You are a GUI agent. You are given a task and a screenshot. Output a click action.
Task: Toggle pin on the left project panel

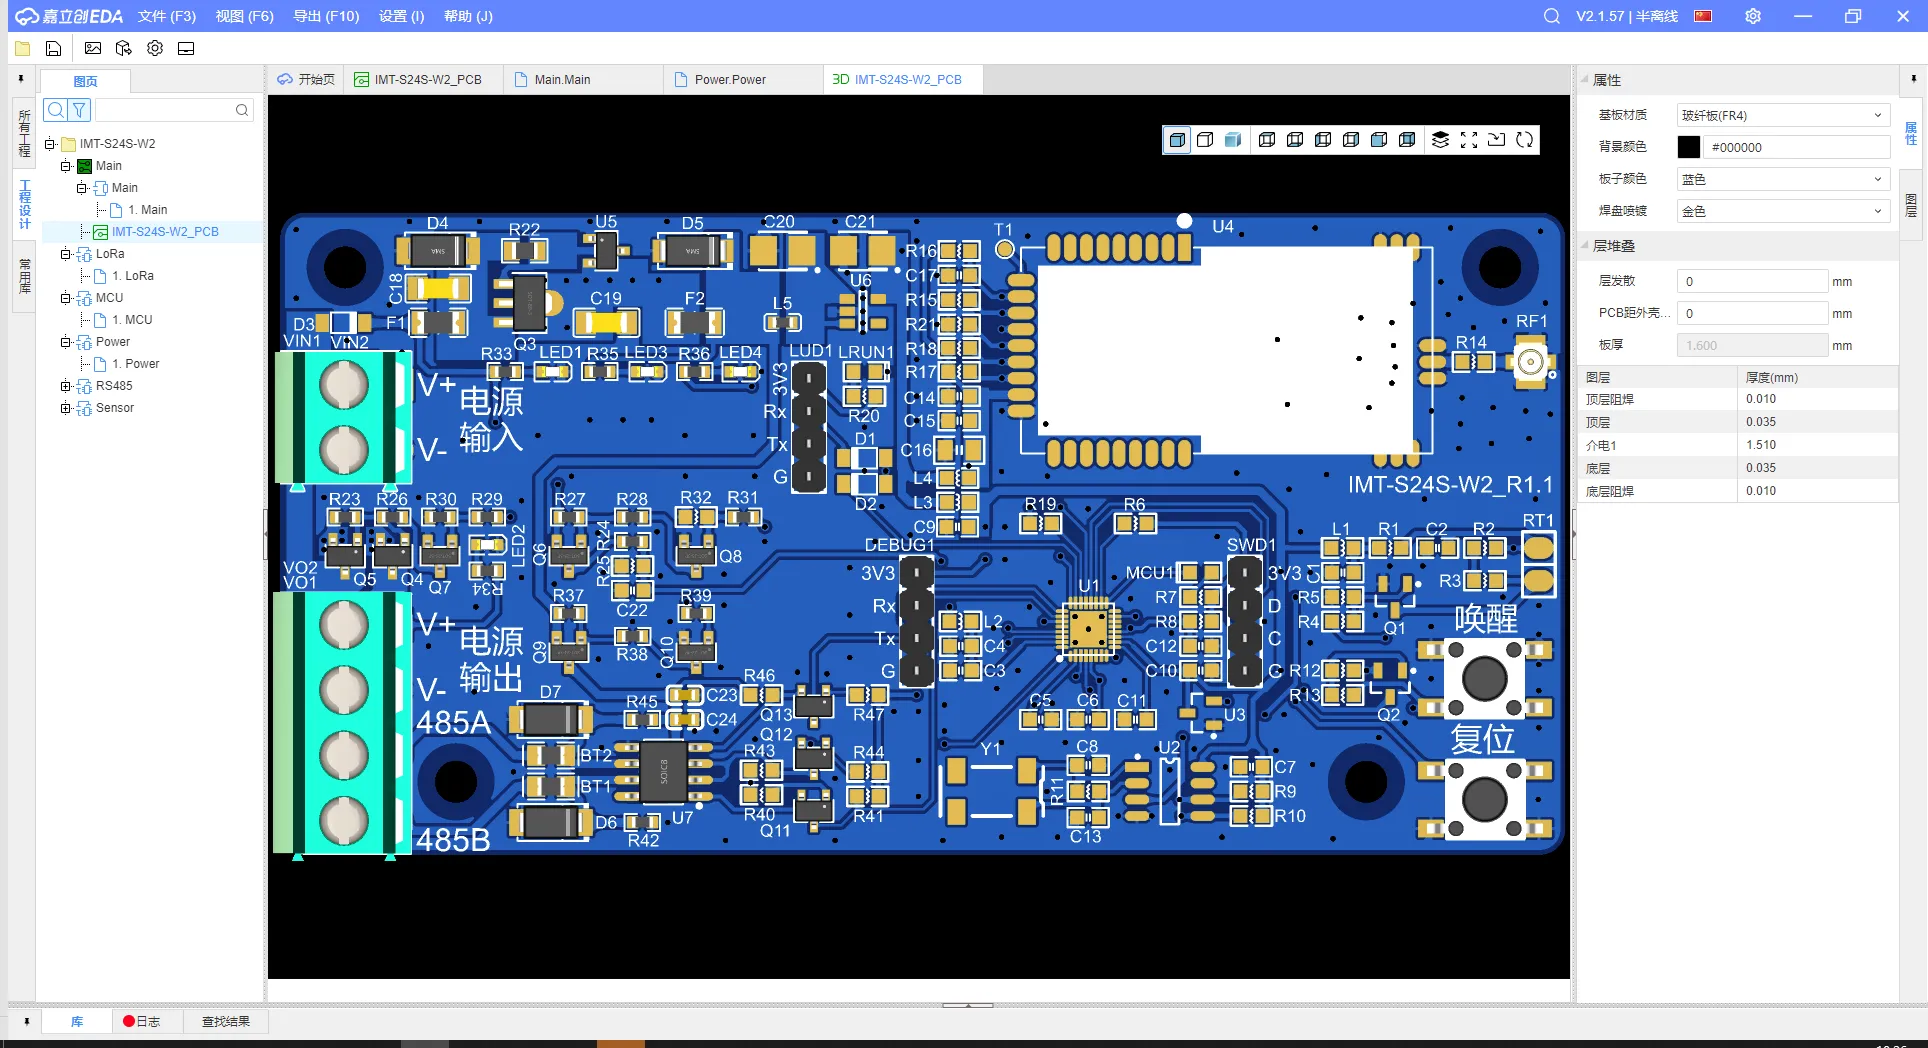point(21,78)
